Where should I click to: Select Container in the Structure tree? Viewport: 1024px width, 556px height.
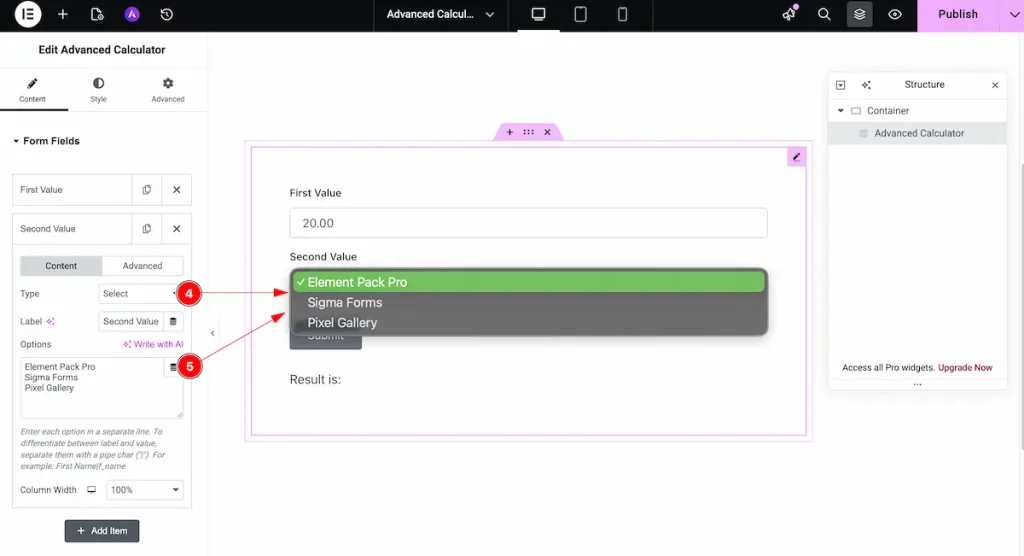tap(917, 111)
